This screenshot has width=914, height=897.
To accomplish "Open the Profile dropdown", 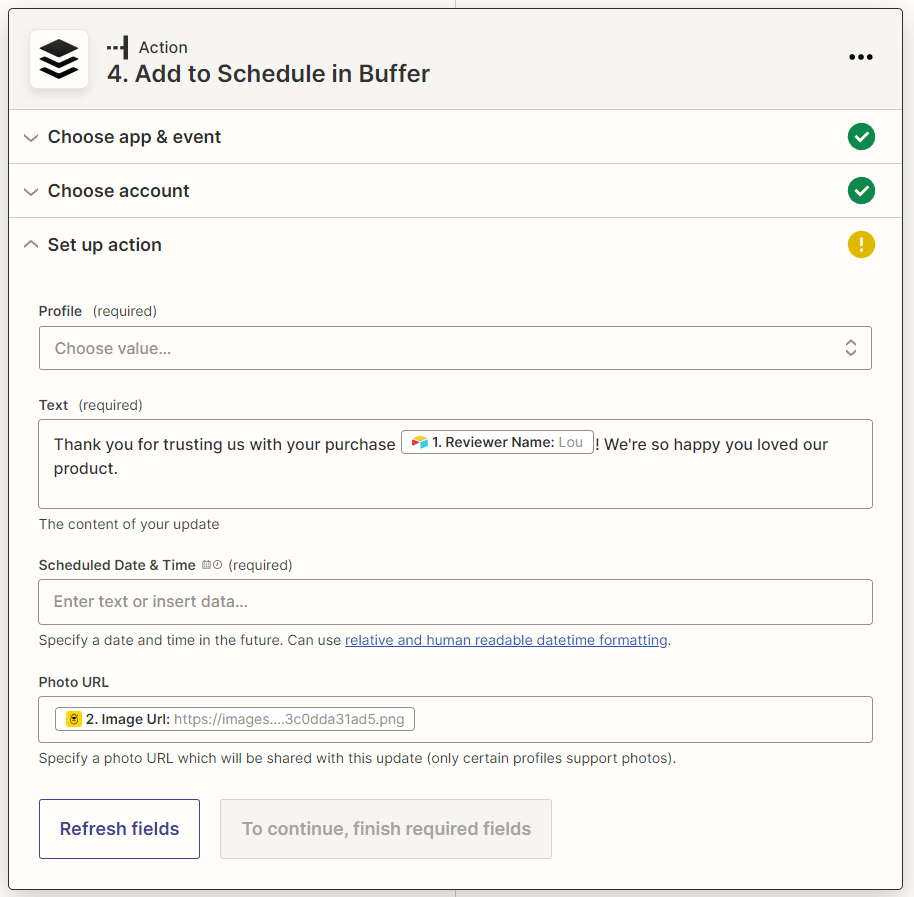I will 455,348.
